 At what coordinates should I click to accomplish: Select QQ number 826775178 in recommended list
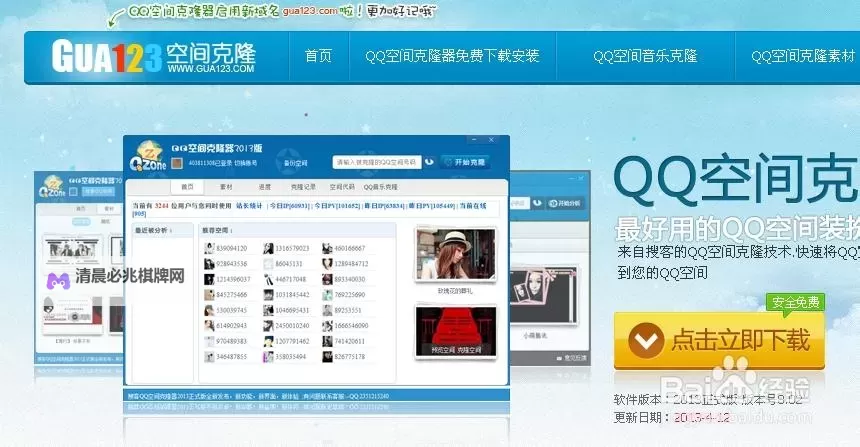[349, 357]
